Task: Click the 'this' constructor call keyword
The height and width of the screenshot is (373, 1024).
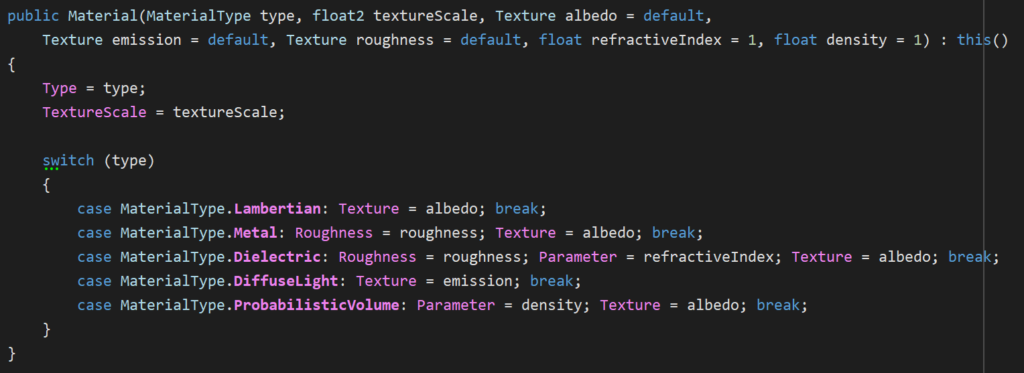Action: click(x=974, y=40)
